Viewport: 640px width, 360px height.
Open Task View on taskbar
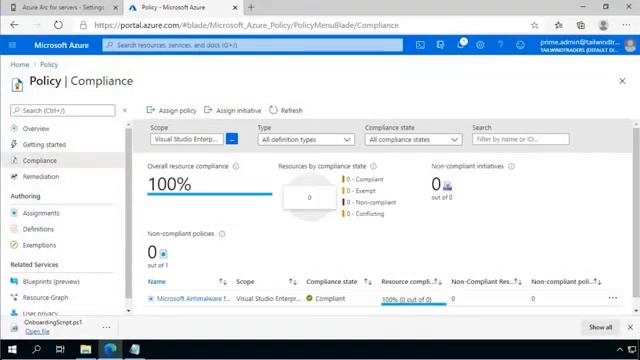60,349
